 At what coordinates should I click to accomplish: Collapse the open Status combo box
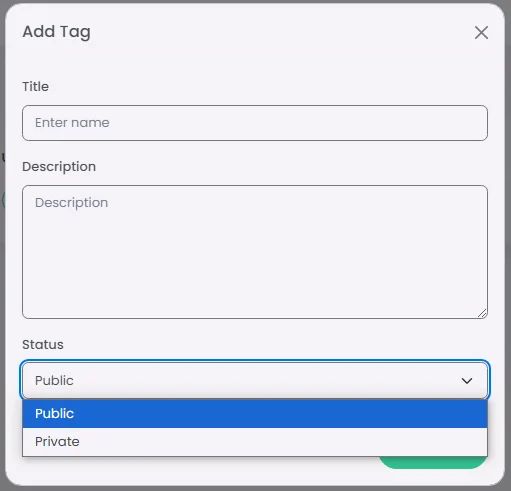click(255, 380)
